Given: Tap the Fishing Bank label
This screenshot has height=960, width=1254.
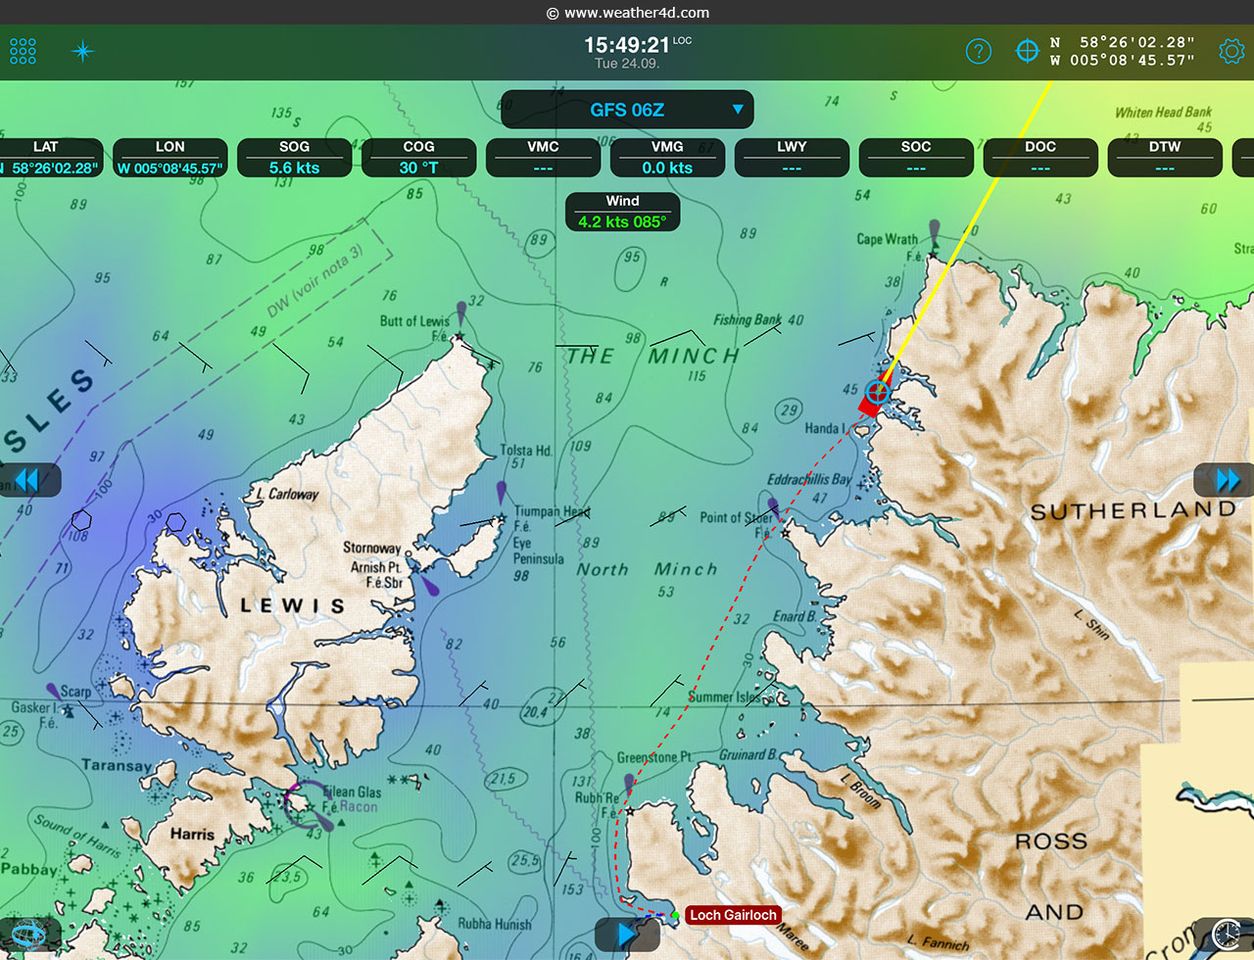Looking at the screenshot, I should tap(748, 320).
